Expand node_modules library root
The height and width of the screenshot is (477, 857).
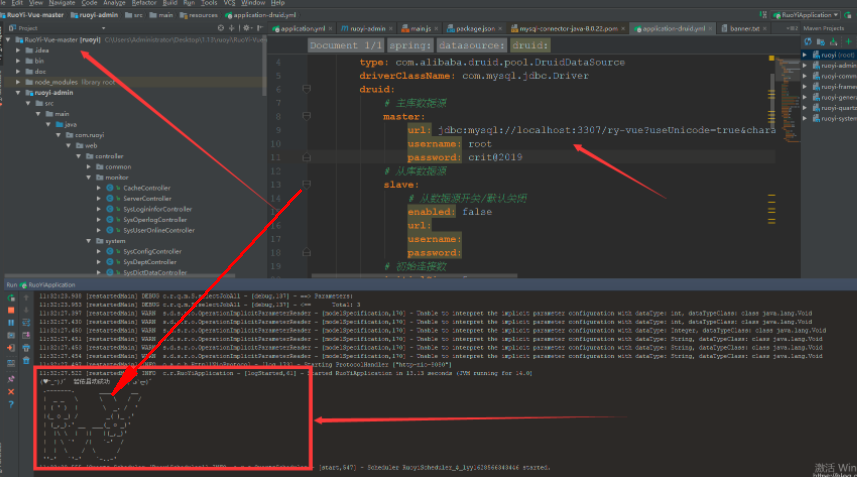point(18,82)
